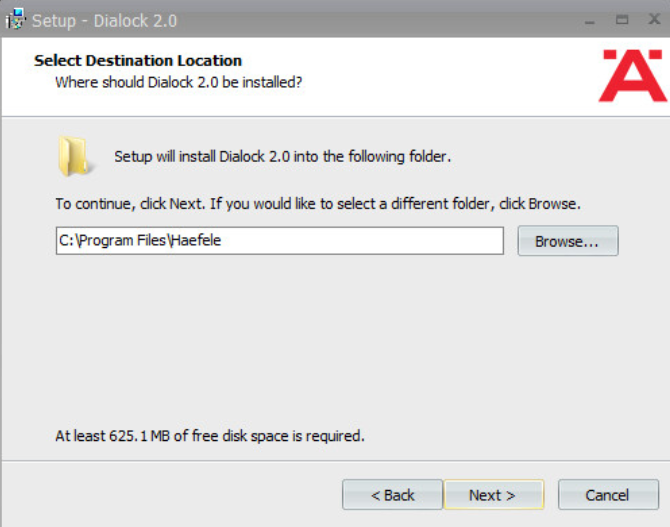This screenshot has height=527, width=670.
Task: Click the yellow folder icon
Action: tap(73, 156)
